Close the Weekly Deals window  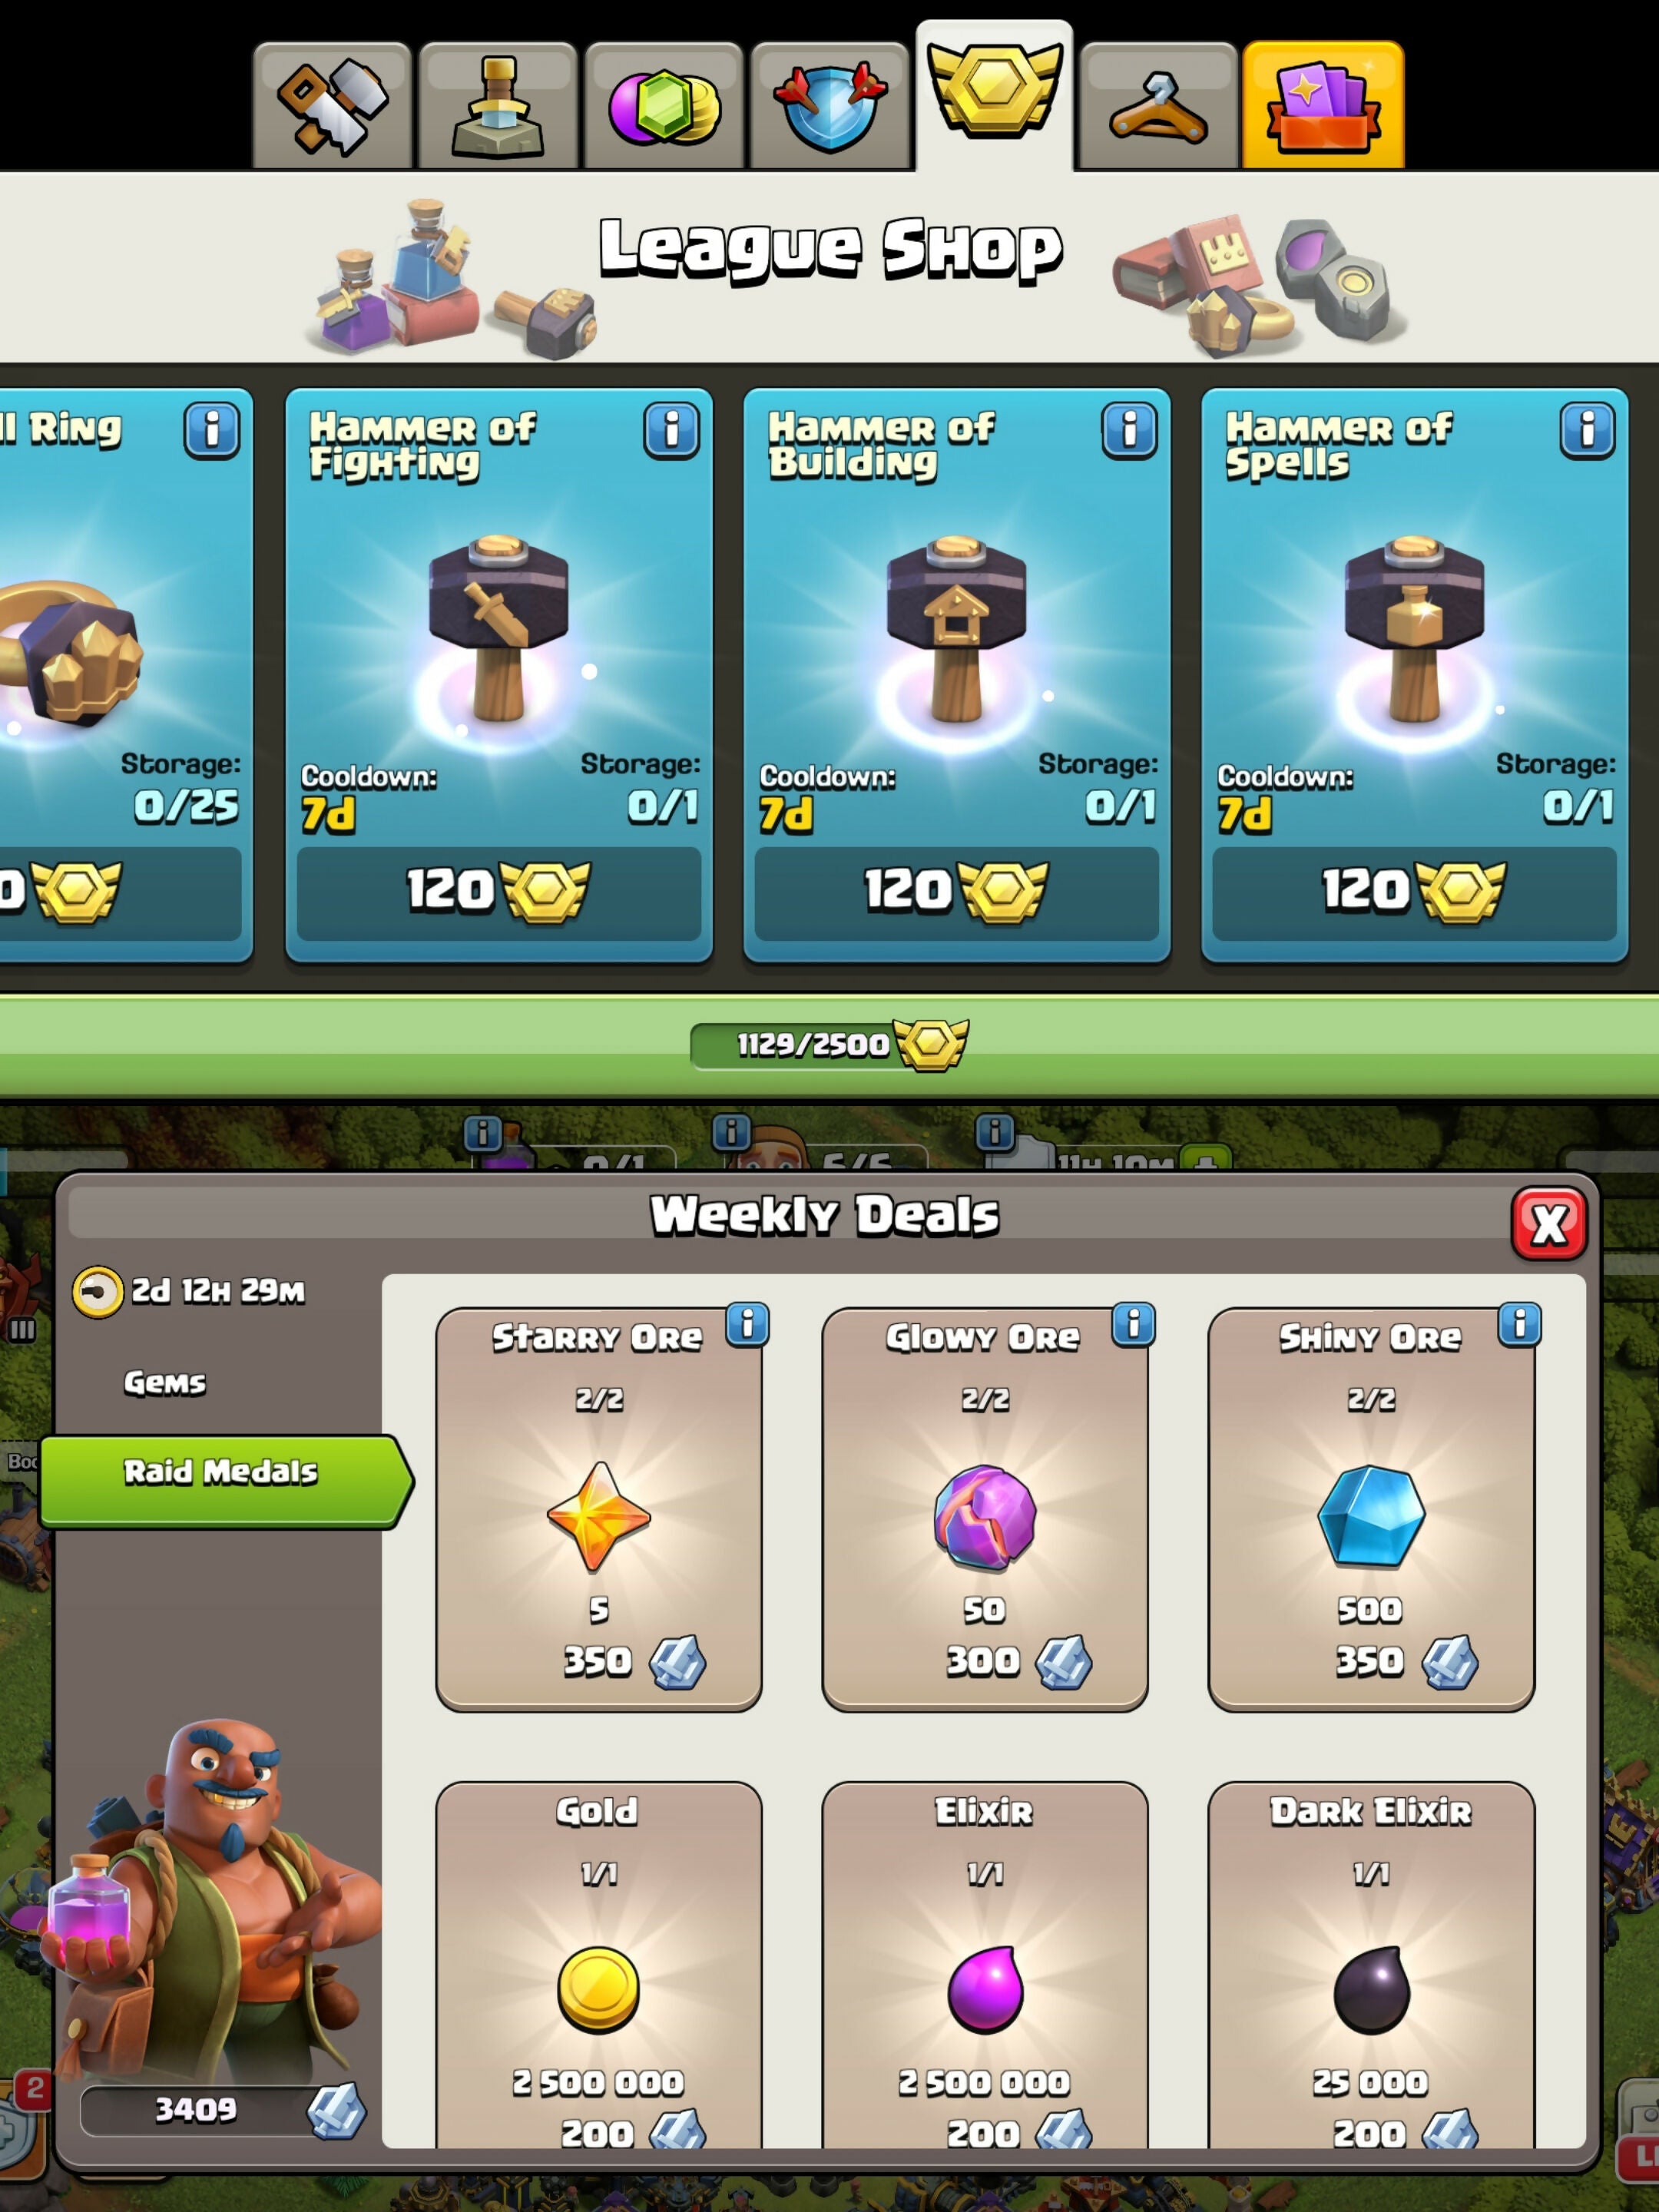(1548, 1223)
